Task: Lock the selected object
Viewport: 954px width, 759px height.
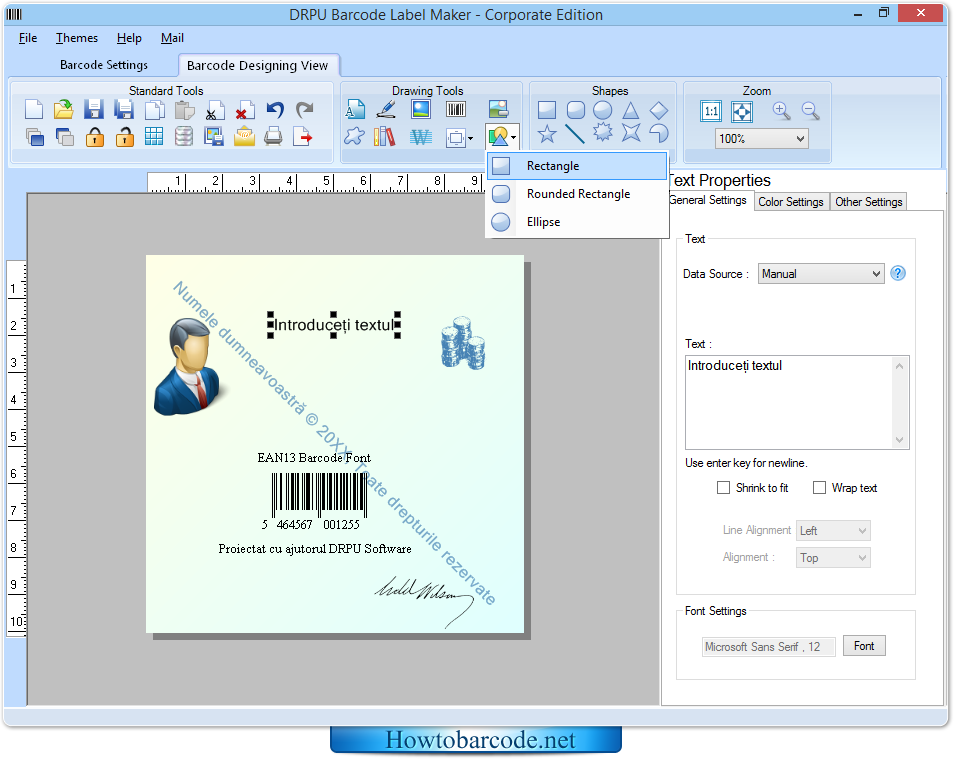Action: click(x=94, y=137)
